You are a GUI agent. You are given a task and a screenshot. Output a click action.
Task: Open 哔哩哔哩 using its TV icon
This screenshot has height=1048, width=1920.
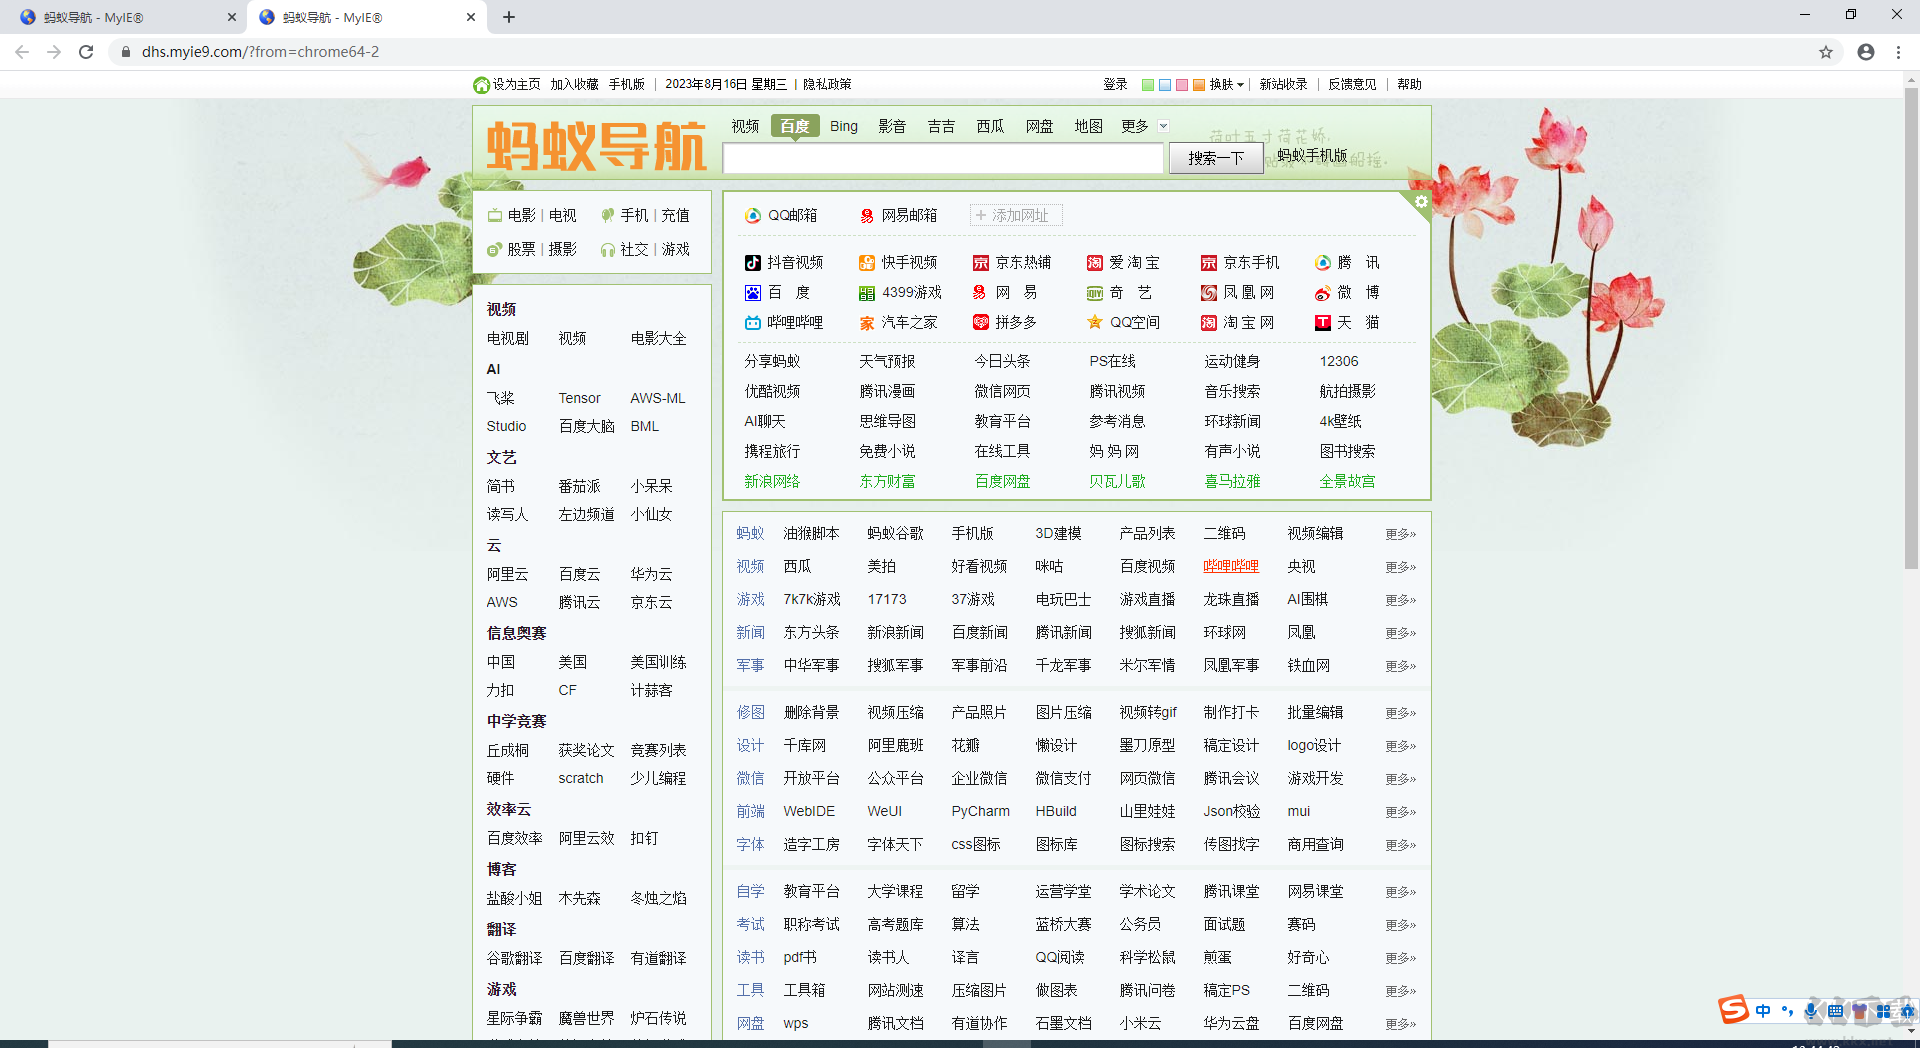[x=753, y=322]
